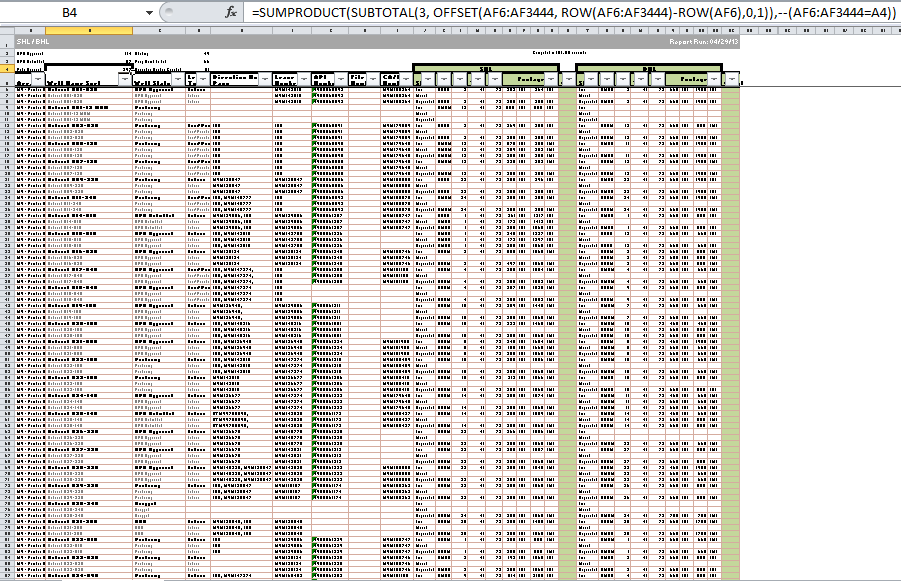Open the Footage filter under SHL group

click(551, 79)
